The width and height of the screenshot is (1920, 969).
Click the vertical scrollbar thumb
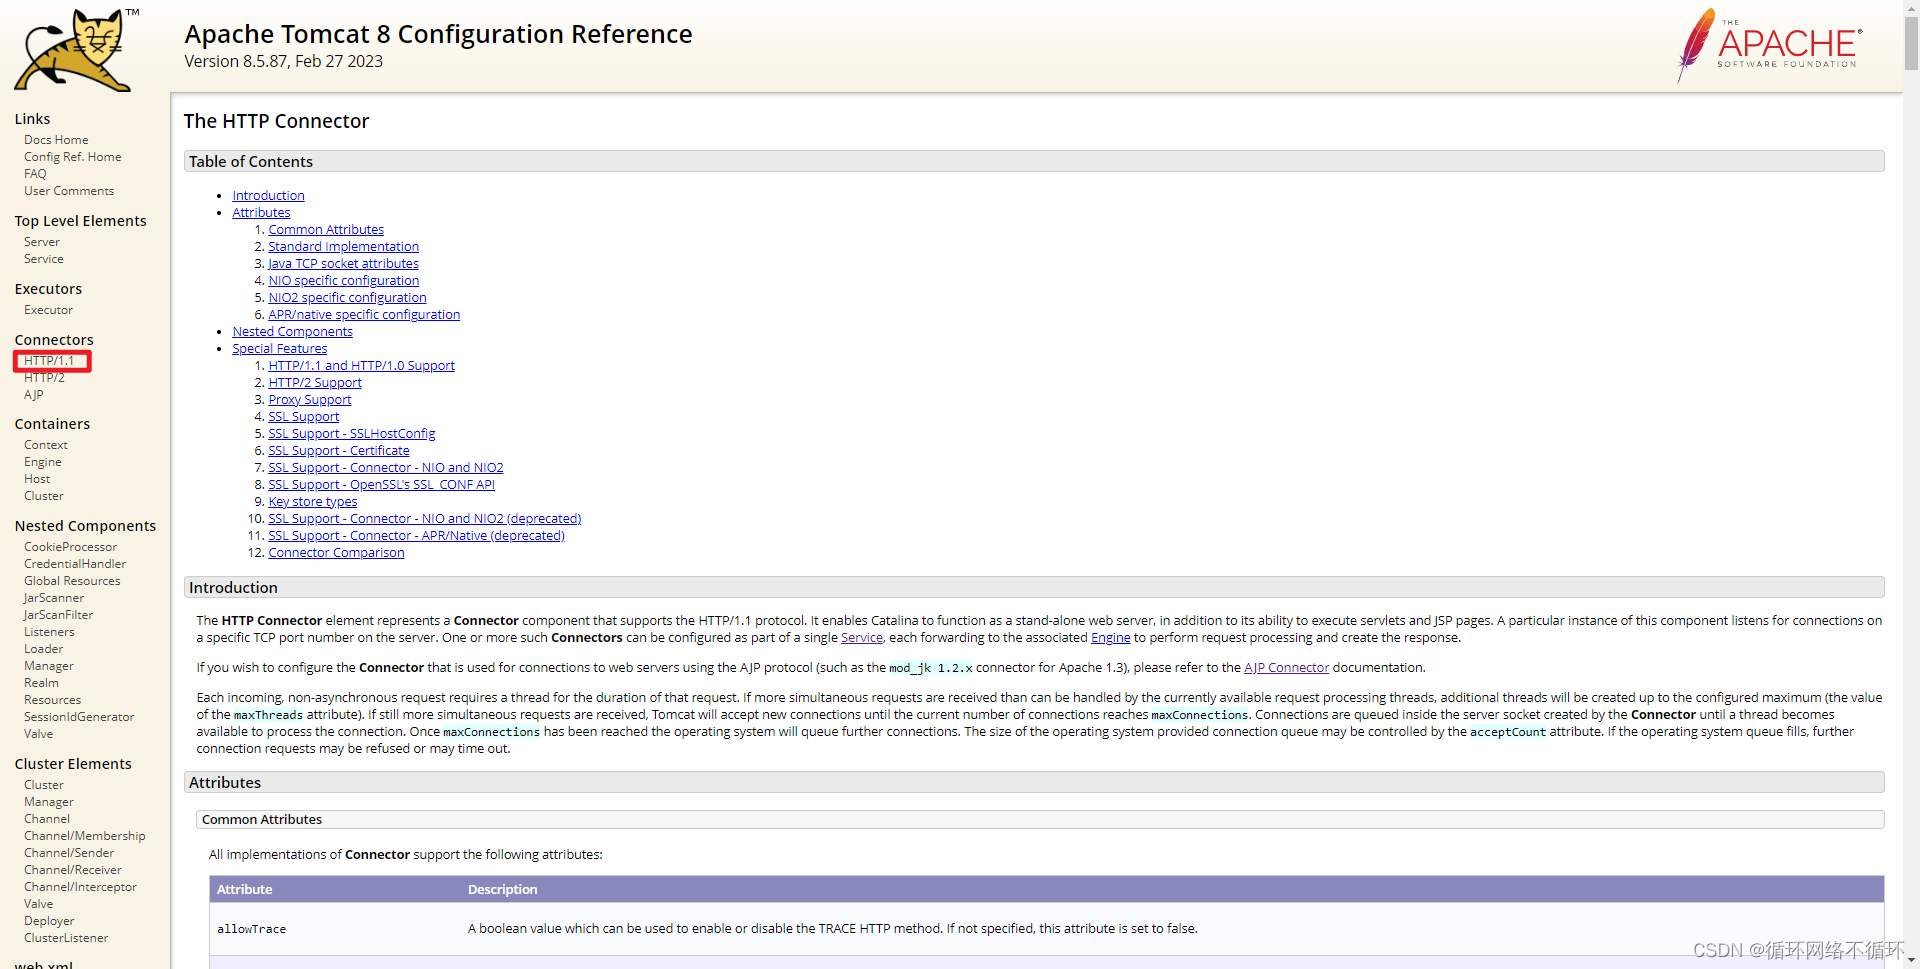(1911, 43)
